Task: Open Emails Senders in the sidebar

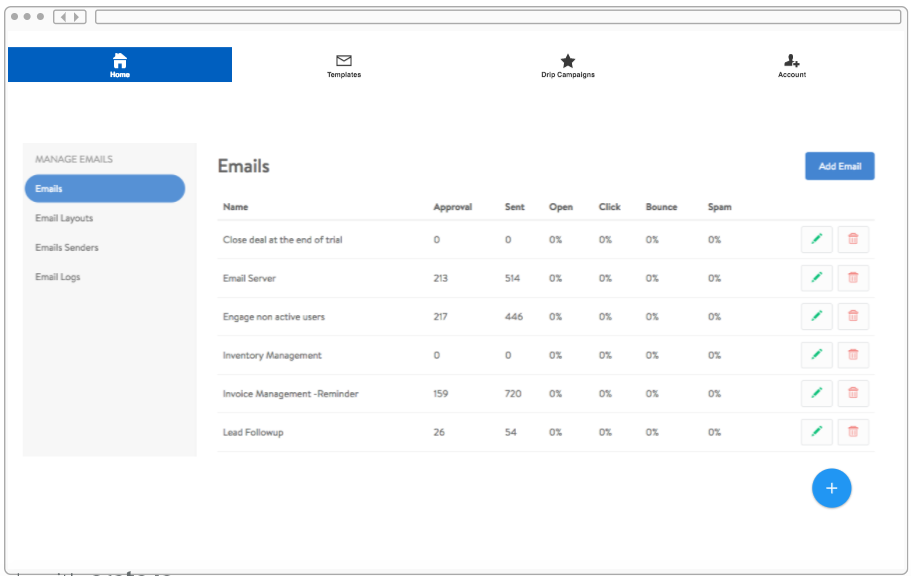Action: 67,248
